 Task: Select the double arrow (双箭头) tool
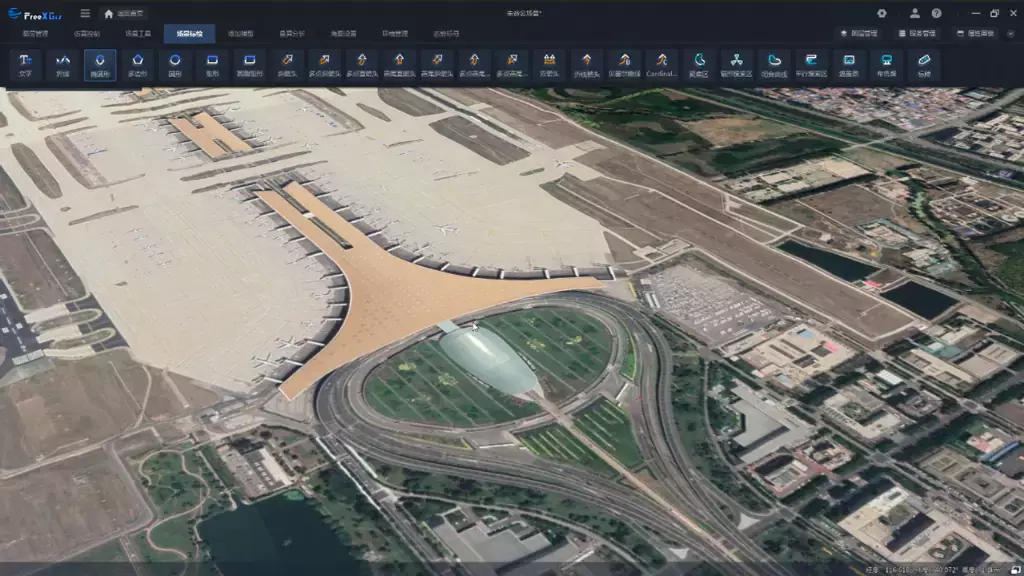tap(549, 64)
